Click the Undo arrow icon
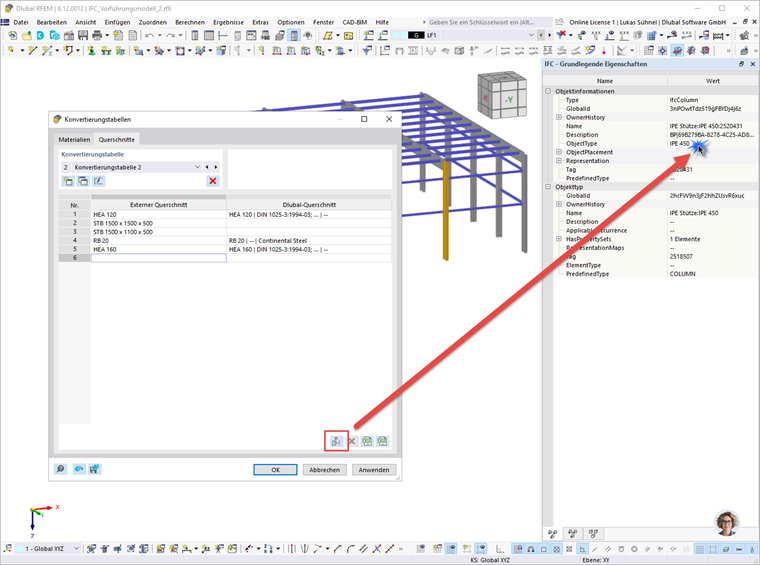 149,35
